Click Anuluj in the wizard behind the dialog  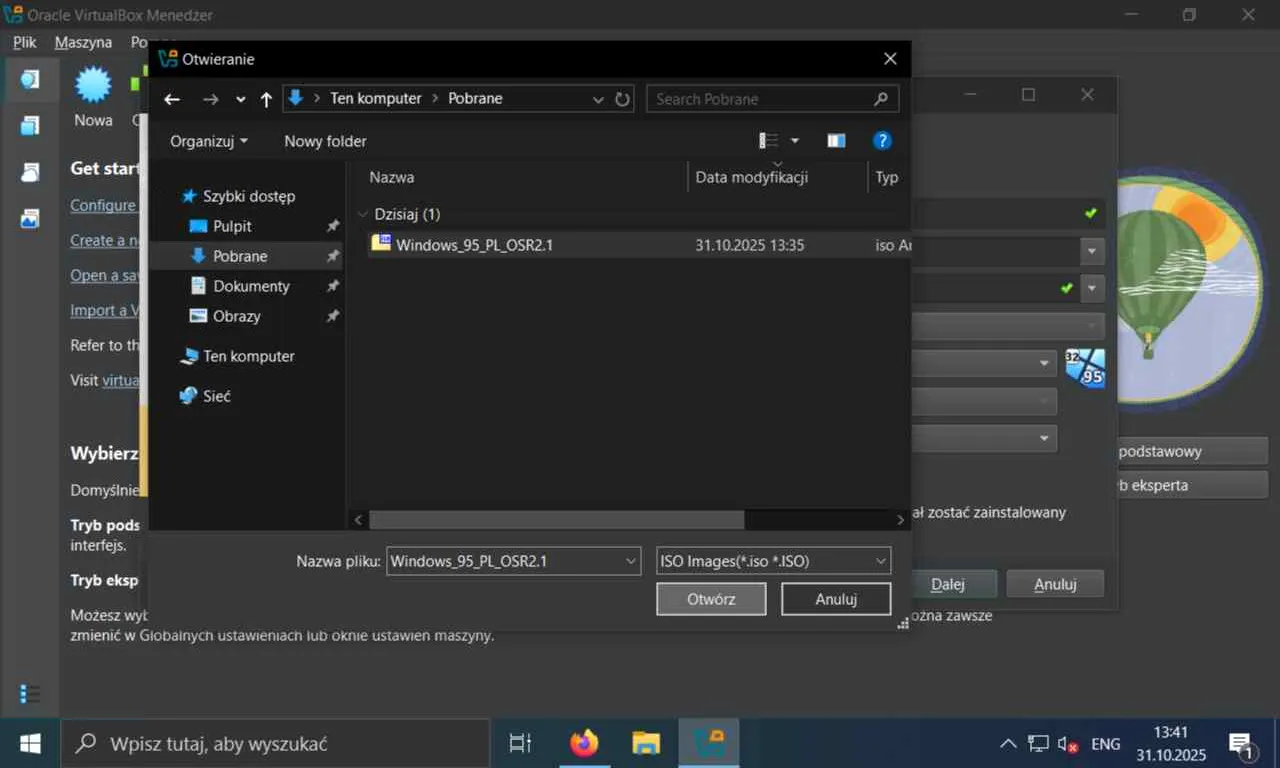click(x=1055, y=584)
